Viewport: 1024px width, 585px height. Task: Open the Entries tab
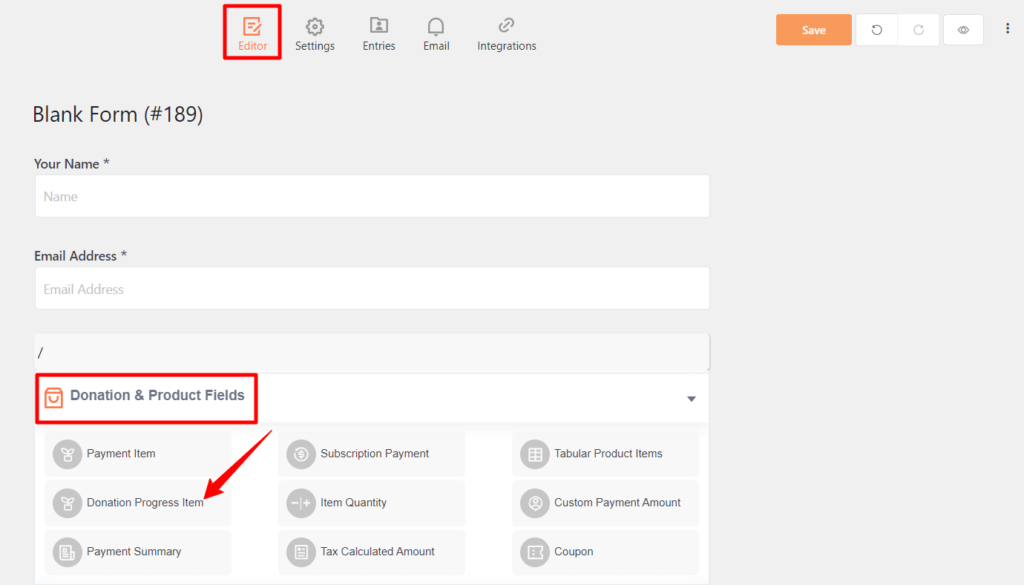[378, 32]
